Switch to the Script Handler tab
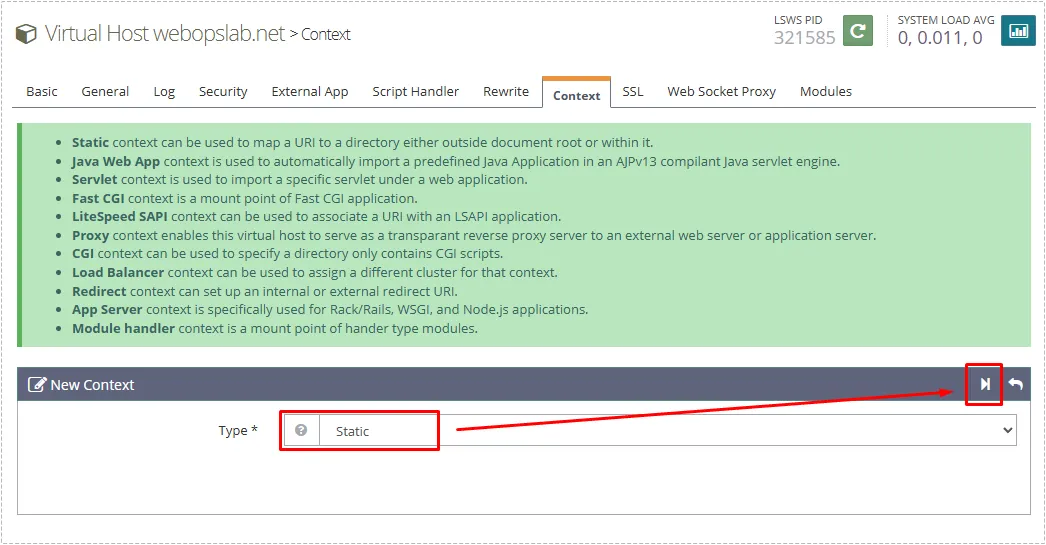This screenshot has height=545, width=1046. [x=415, y=91]
